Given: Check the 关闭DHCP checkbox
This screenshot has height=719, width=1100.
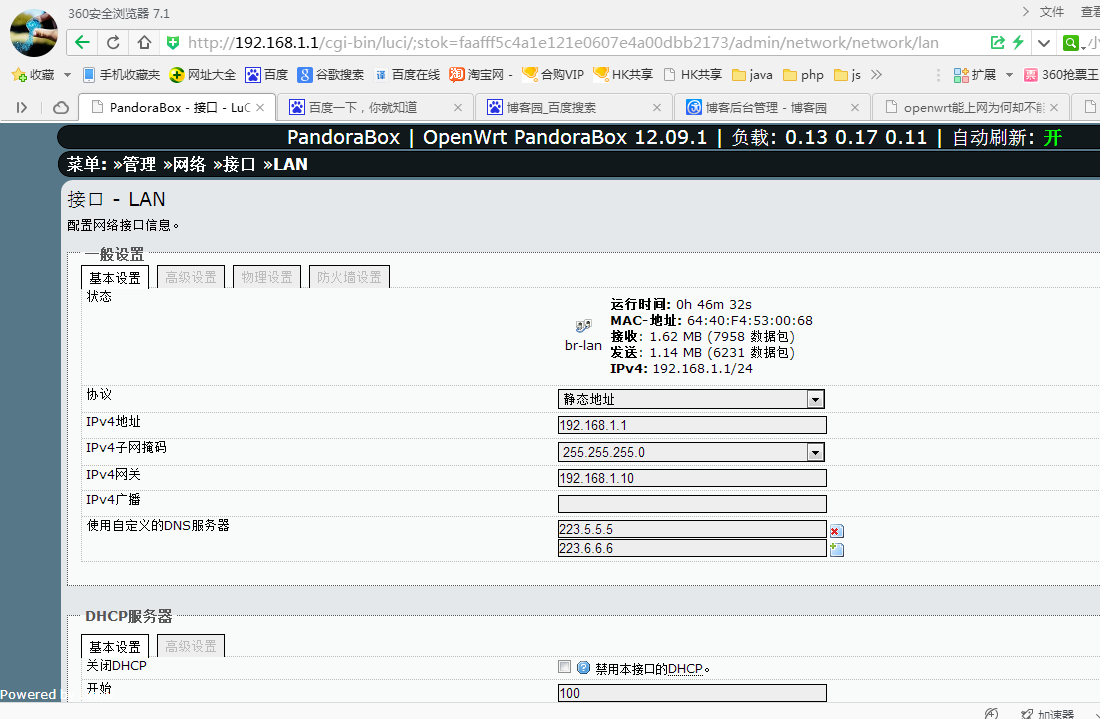Looking at the screenshot, I should click(565, 666).
